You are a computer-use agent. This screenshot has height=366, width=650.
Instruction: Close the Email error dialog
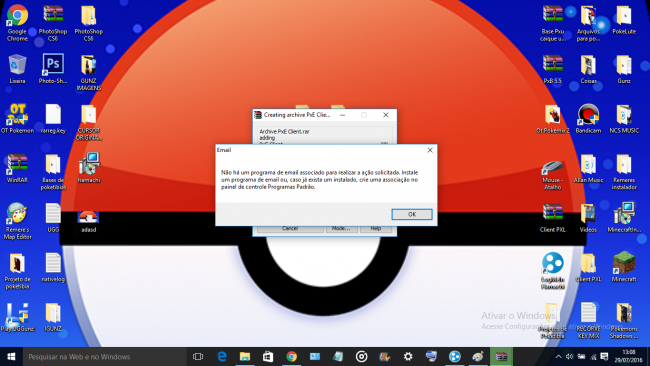coord(430,150)
